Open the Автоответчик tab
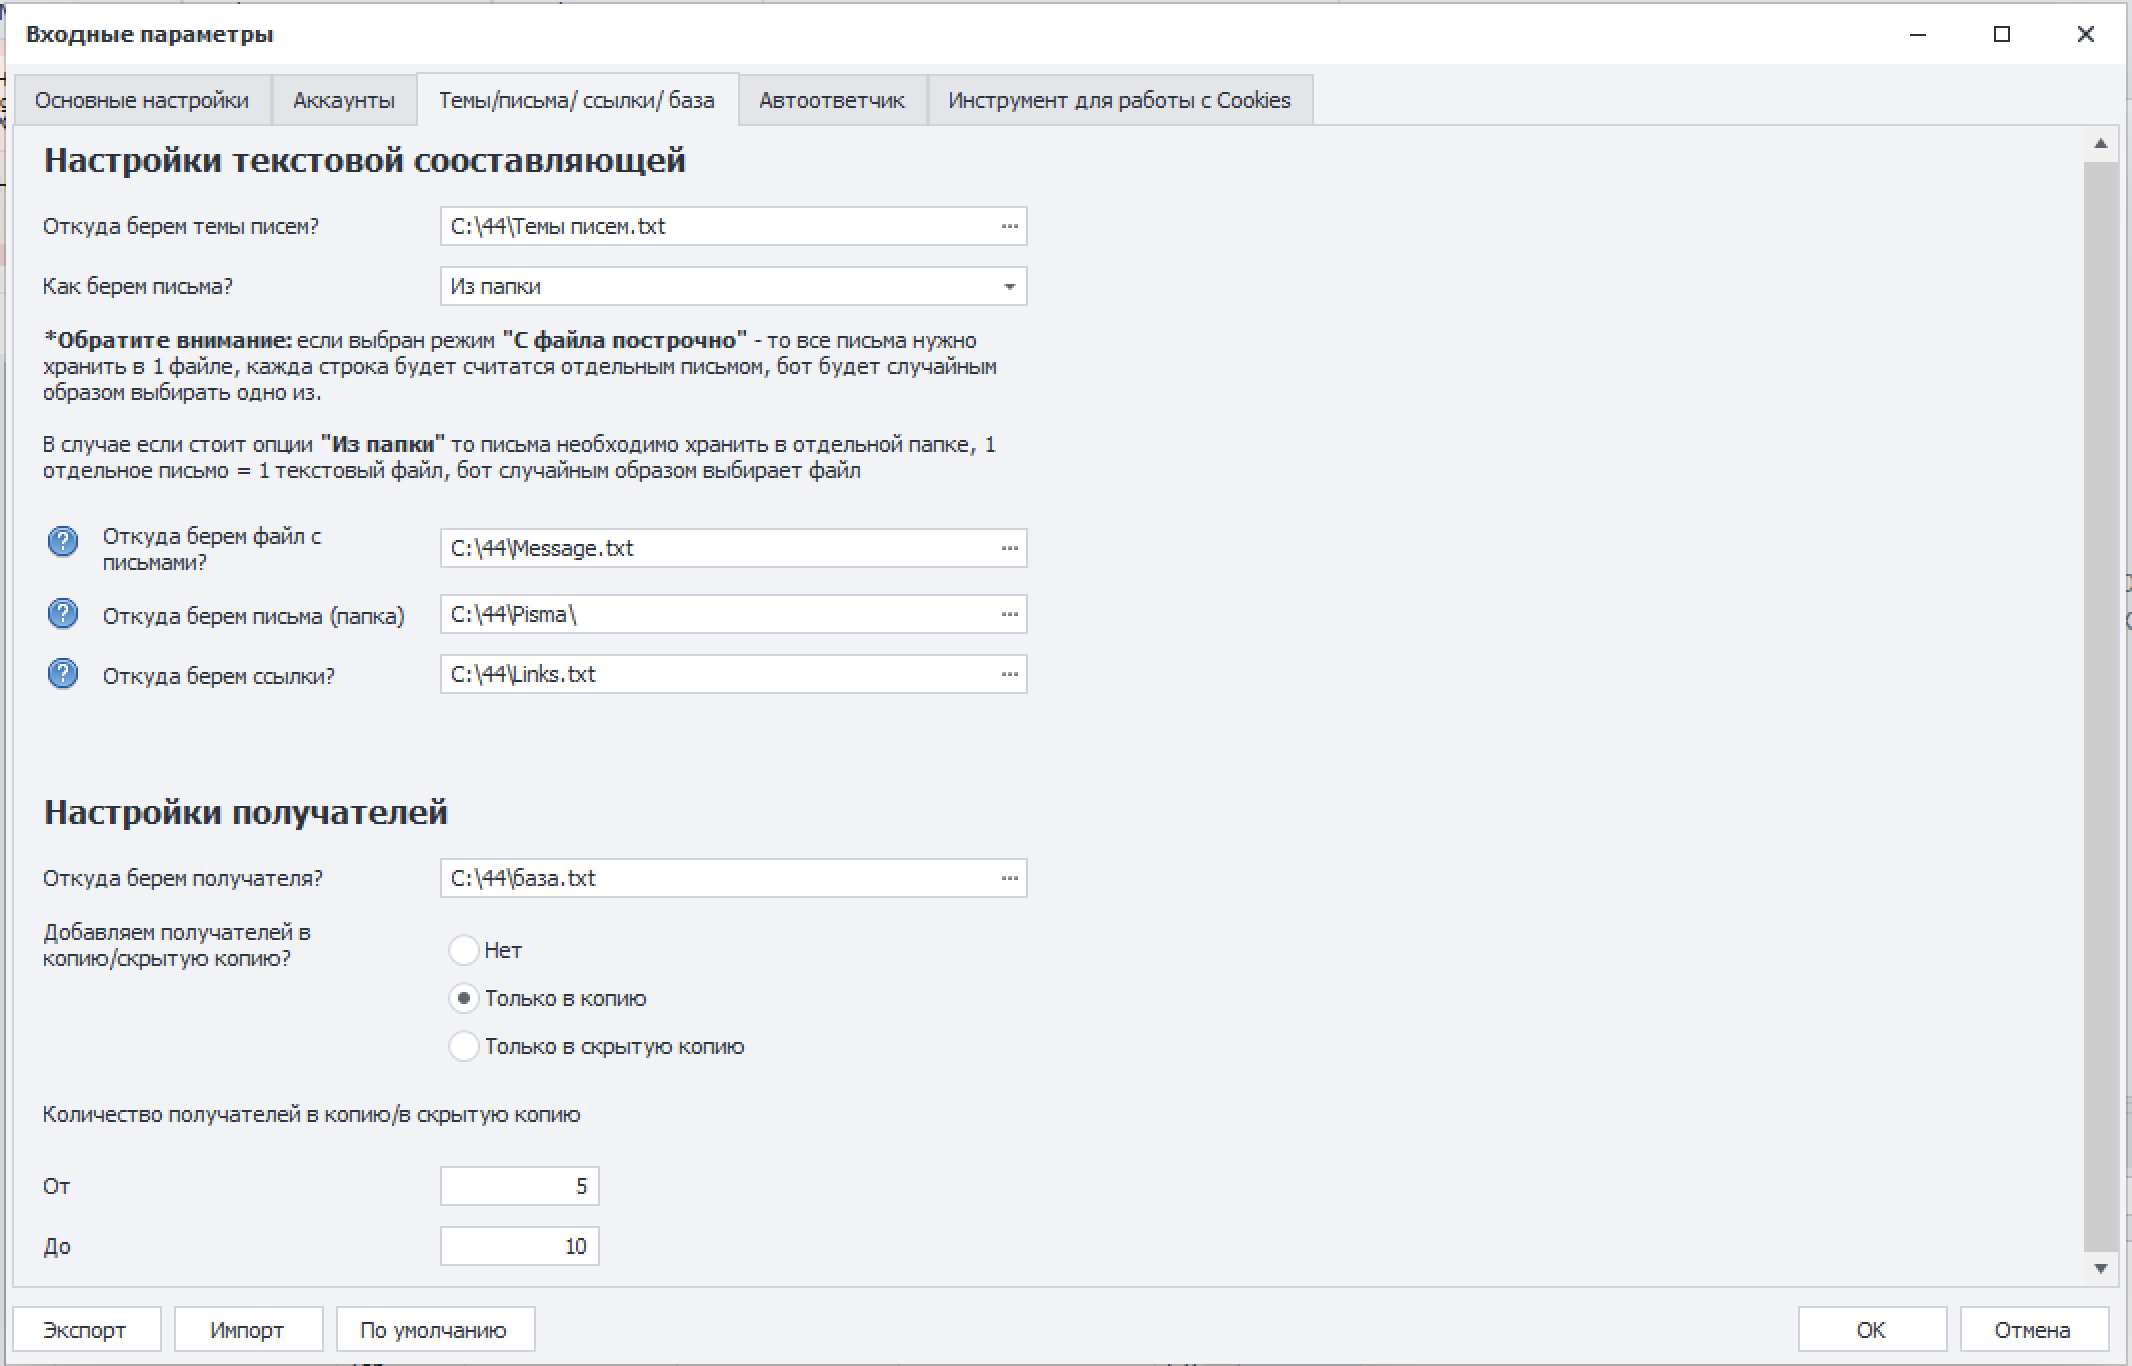The height and width of the screenshot is (1366, 2132). click(x=831, y=101)
